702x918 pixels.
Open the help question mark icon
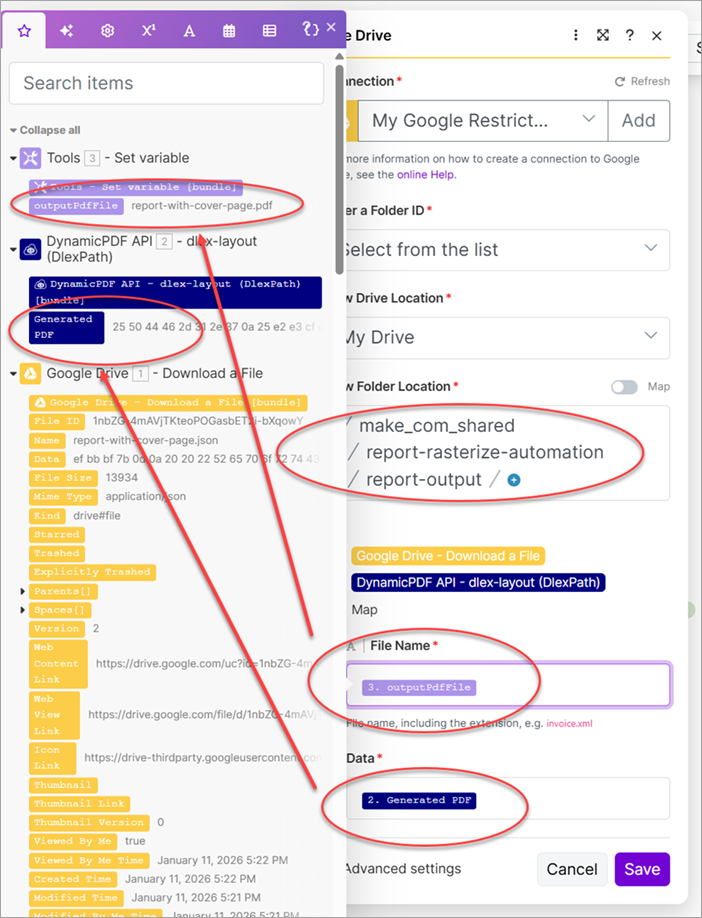coord(630,35)
